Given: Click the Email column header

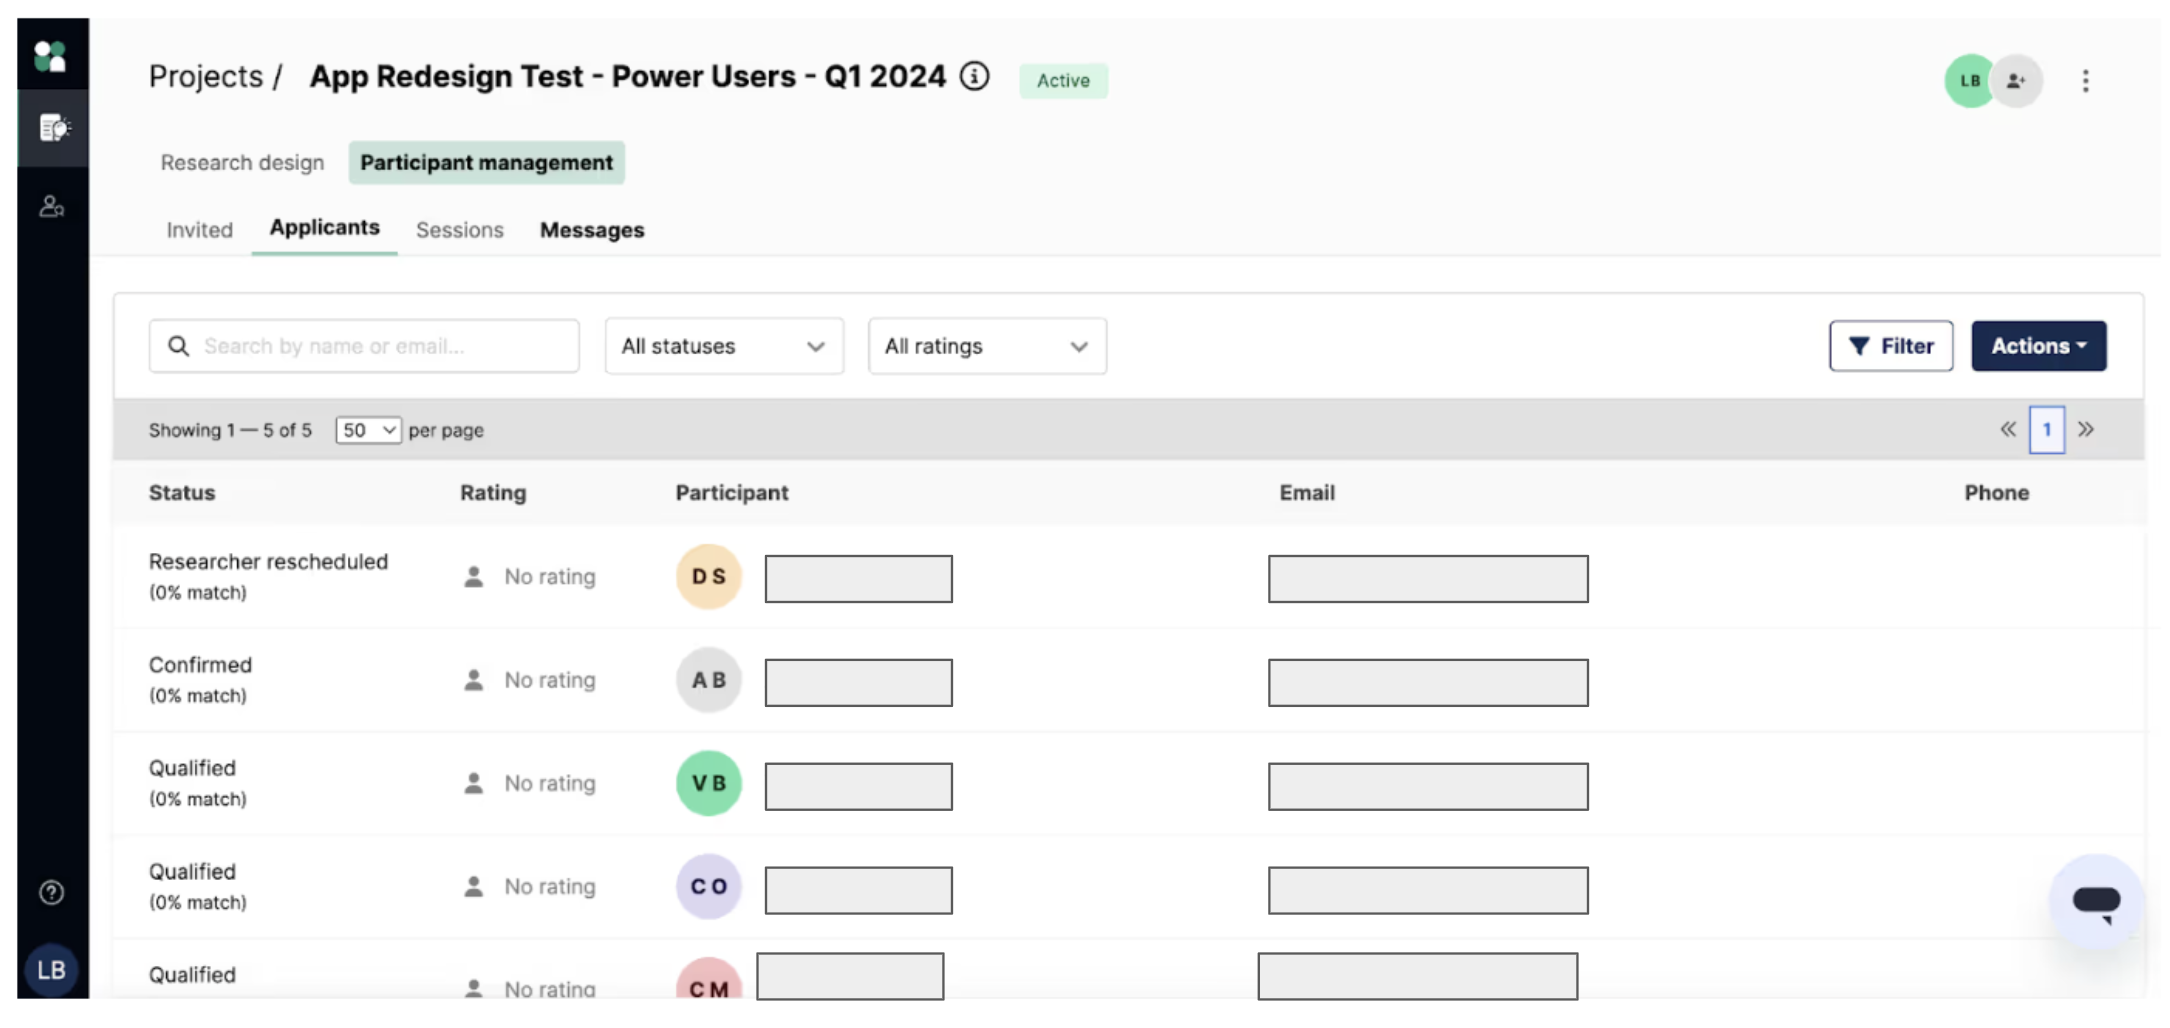Looking at the screenshot, I should tap(1307, 493).
